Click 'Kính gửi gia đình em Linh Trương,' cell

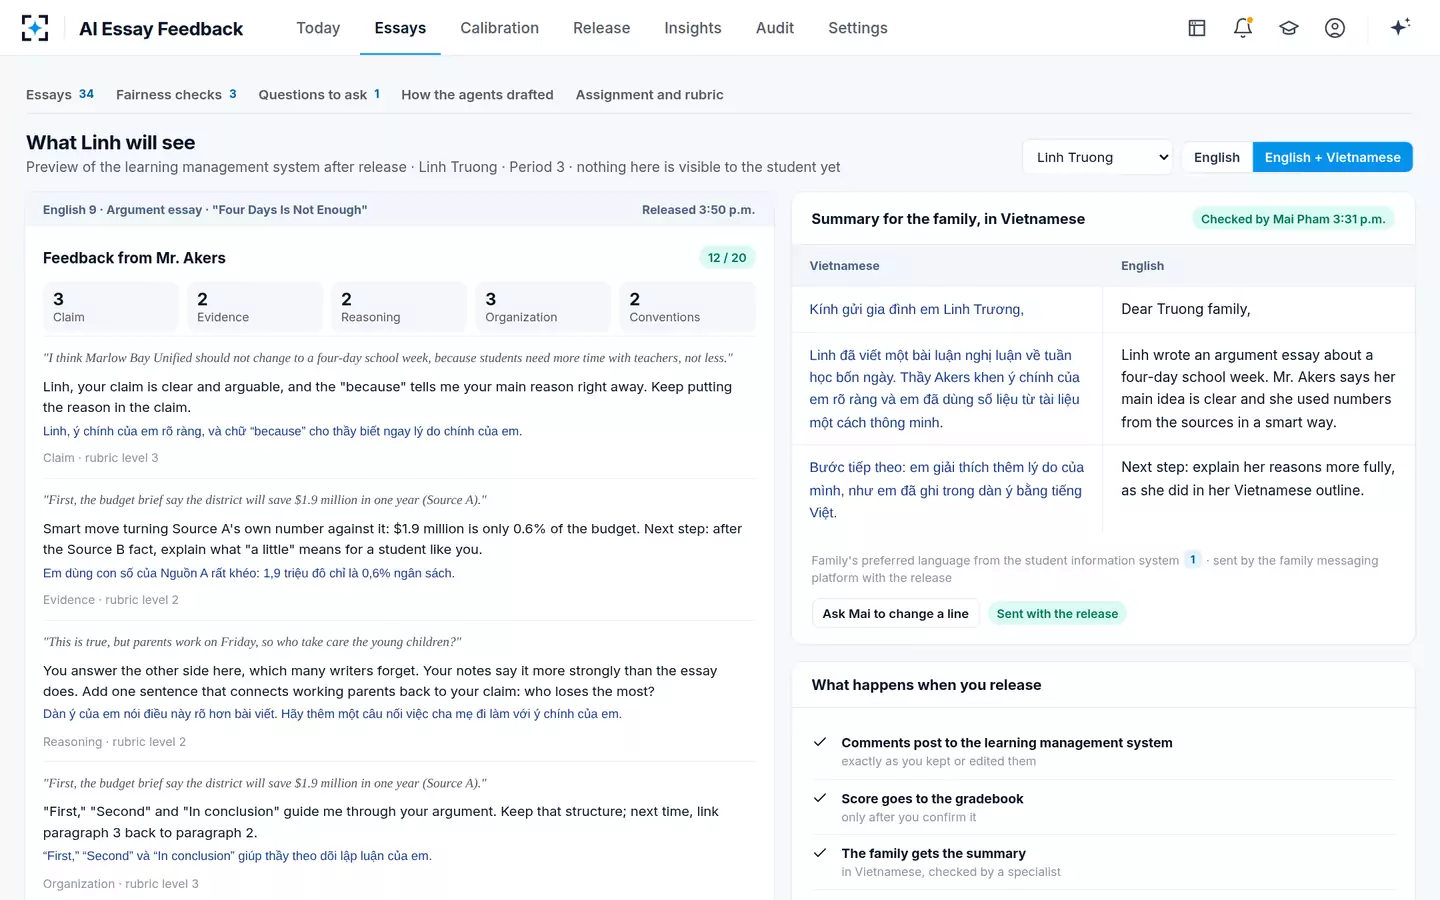point(947,309)
